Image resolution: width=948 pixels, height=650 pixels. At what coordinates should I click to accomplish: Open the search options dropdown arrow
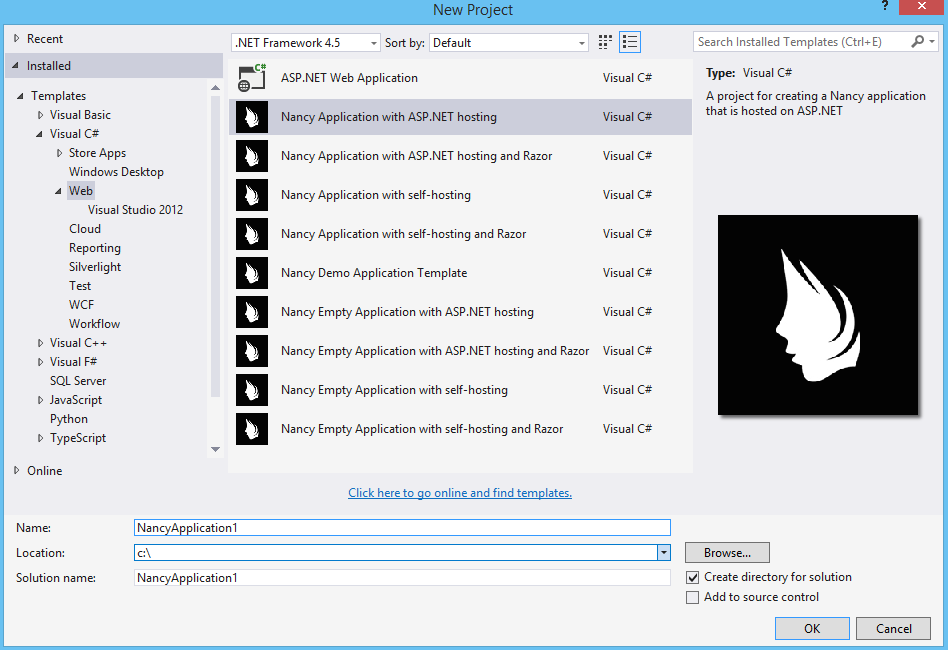click(x=932, y=42)
